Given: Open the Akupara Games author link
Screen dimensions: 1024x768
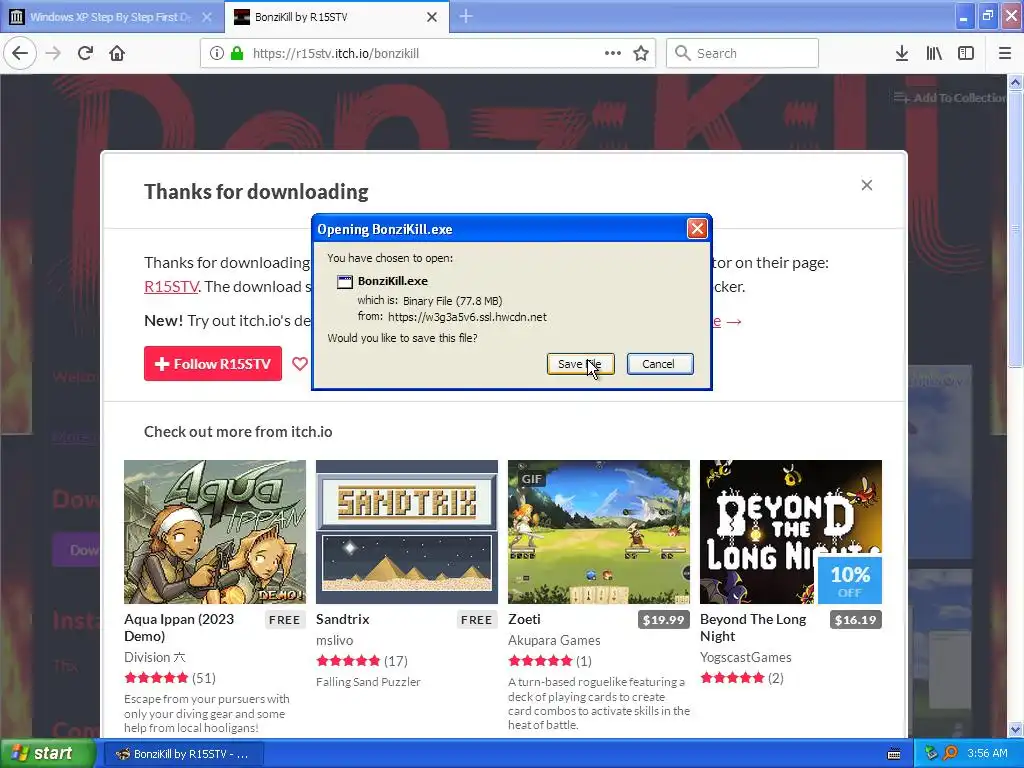Looking at the screenshot, I should 554,641.
